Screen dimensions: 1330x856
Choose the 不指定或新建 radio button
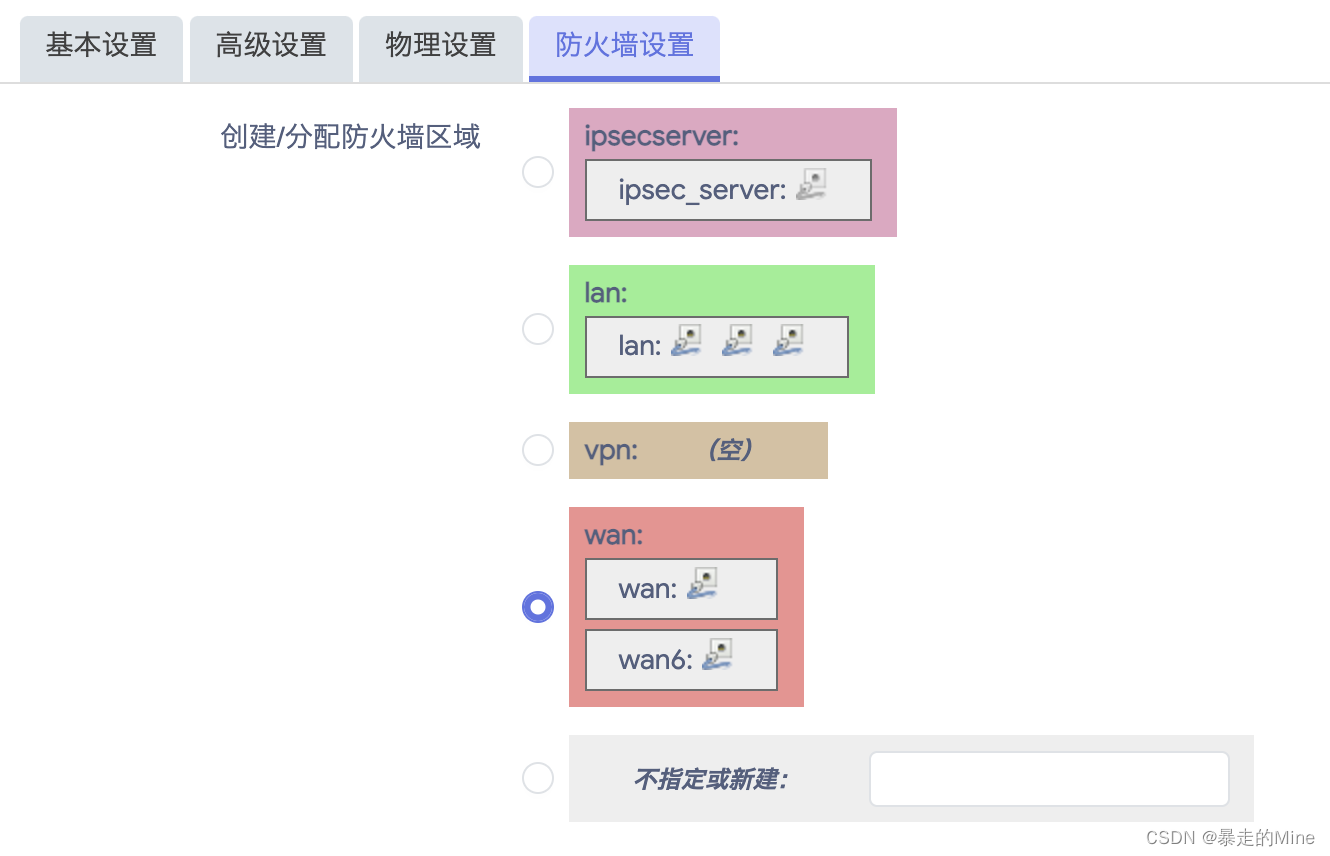(x=538, y=778)
